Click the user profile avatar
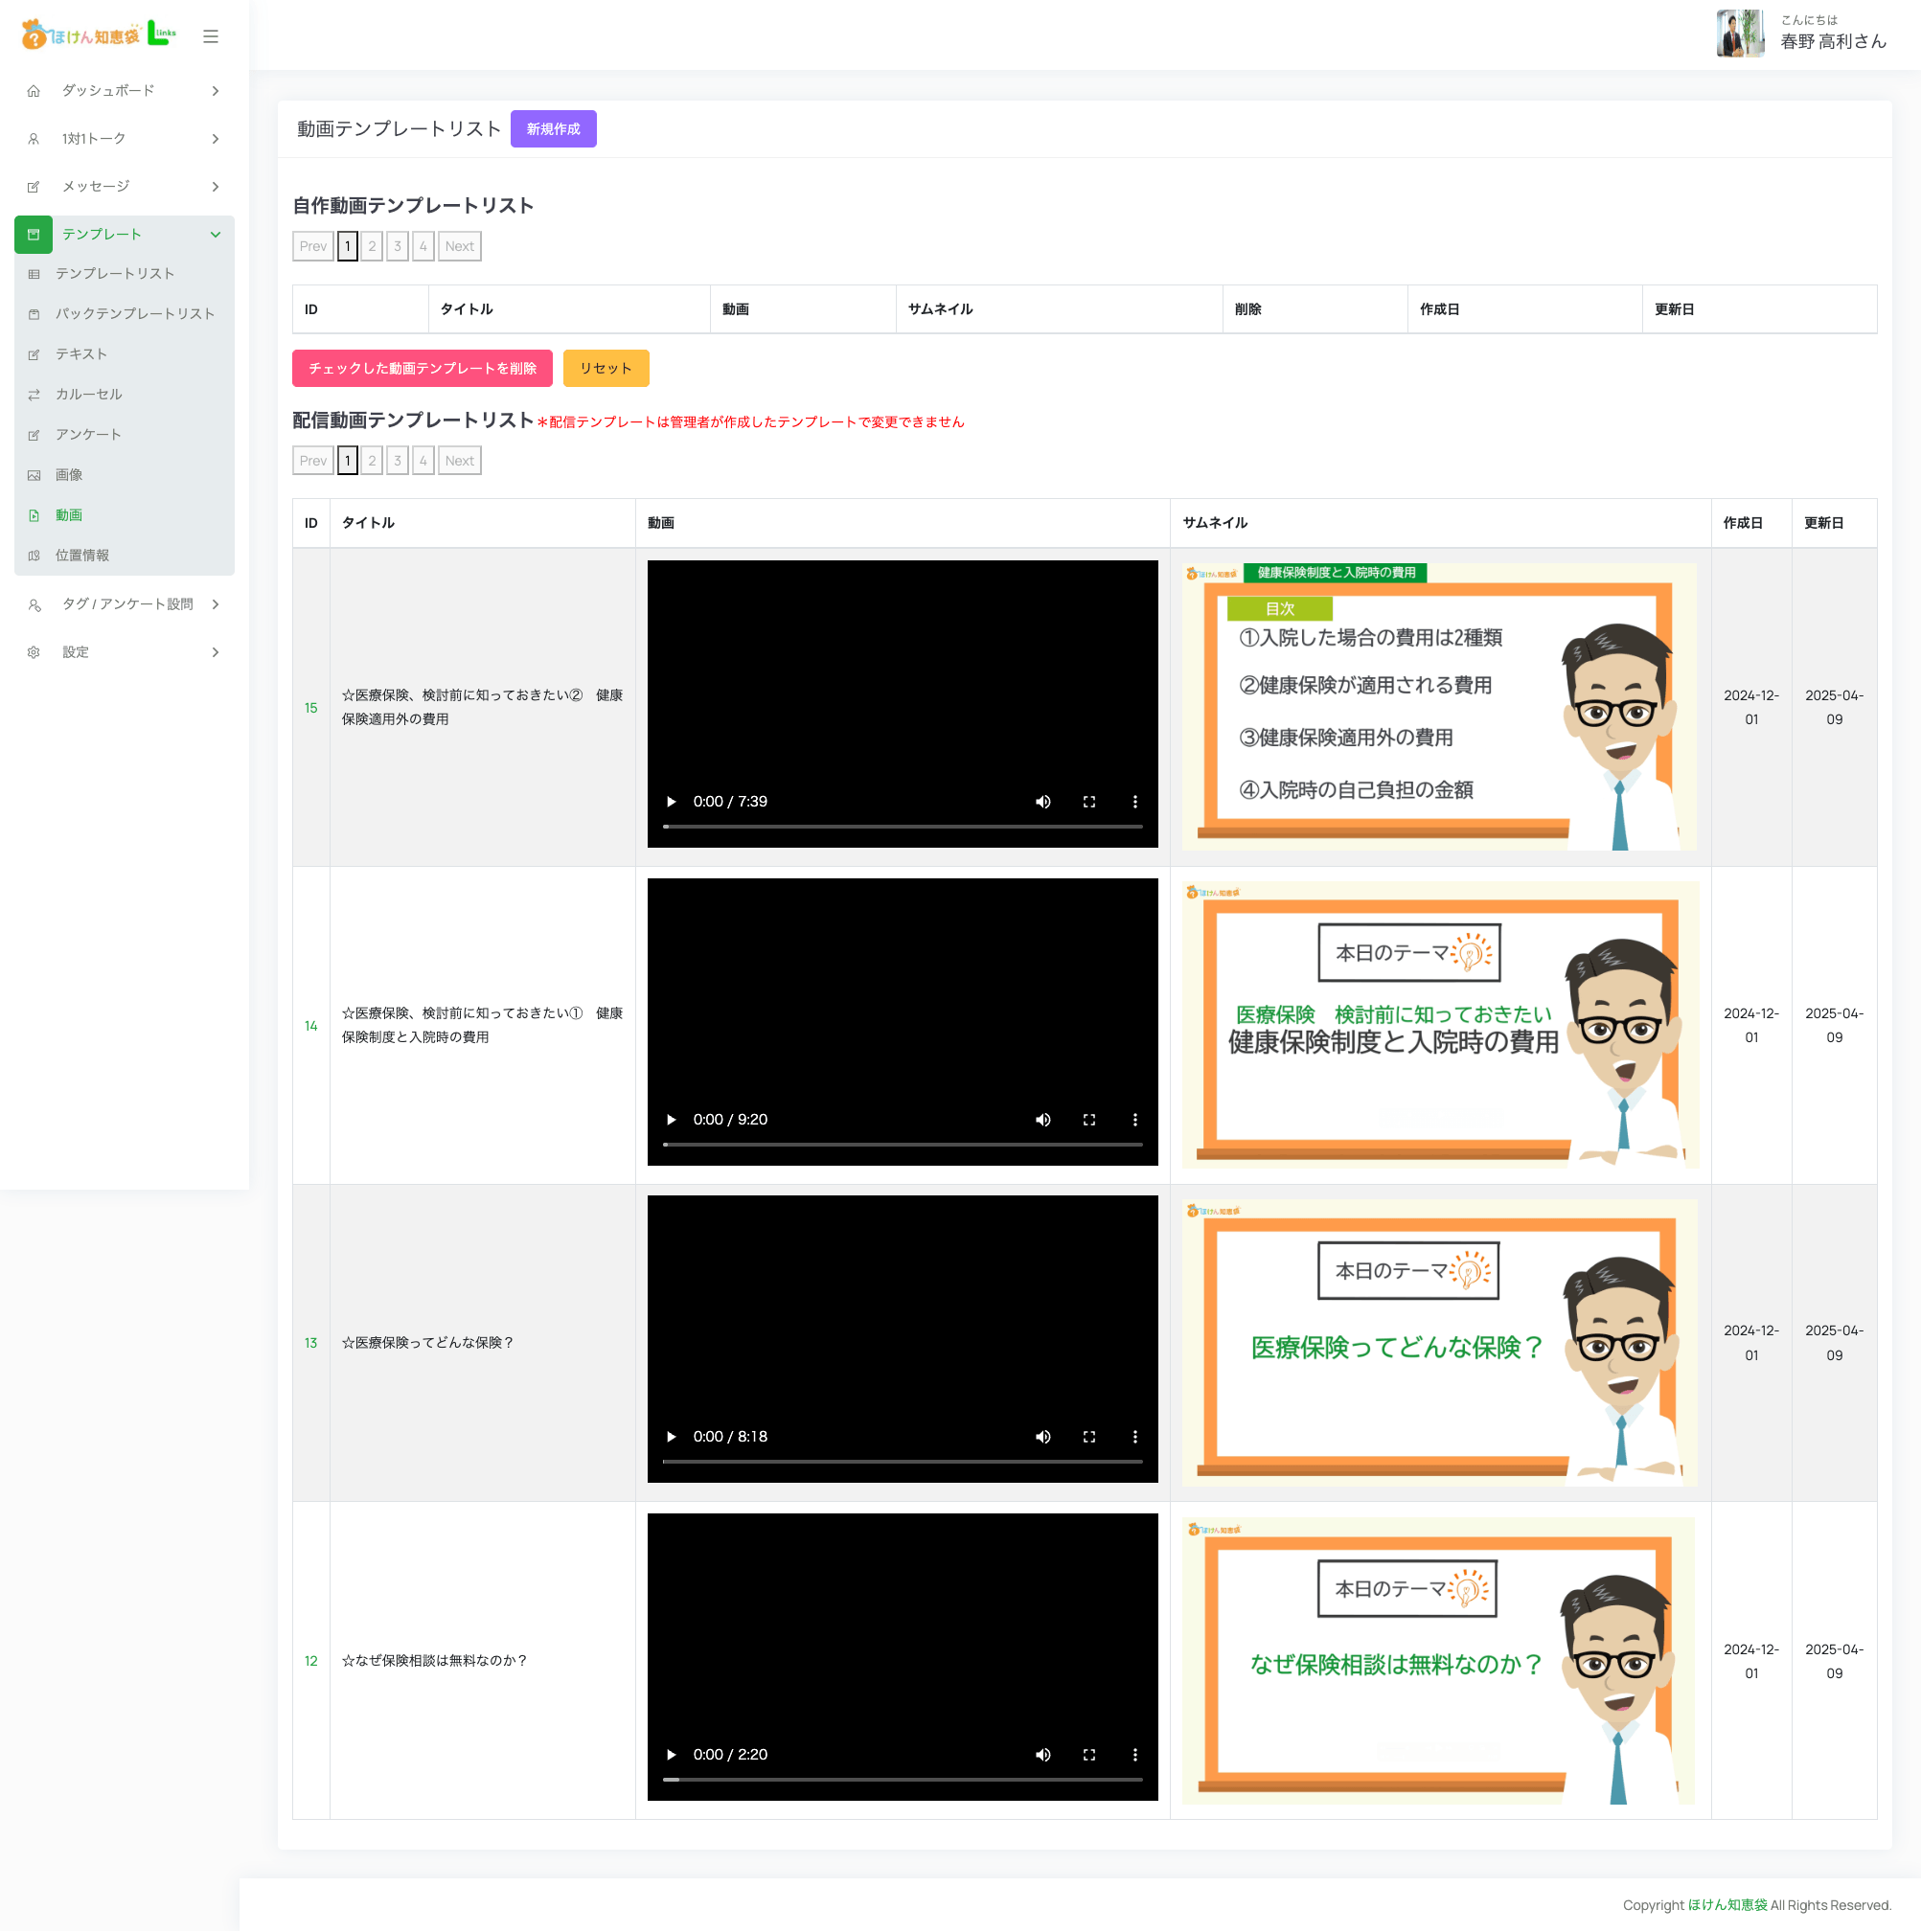 [x=1739, y=34]
